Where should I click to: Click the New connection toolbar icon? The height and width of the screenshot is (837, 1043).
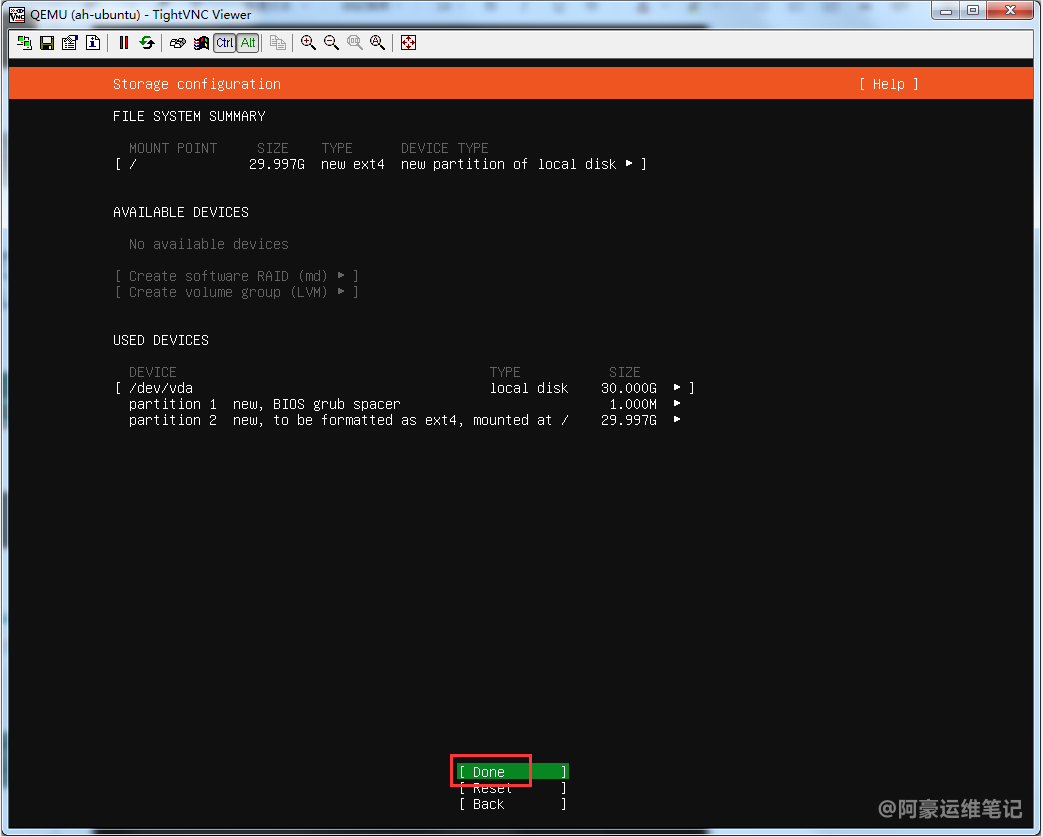(24, 43)
